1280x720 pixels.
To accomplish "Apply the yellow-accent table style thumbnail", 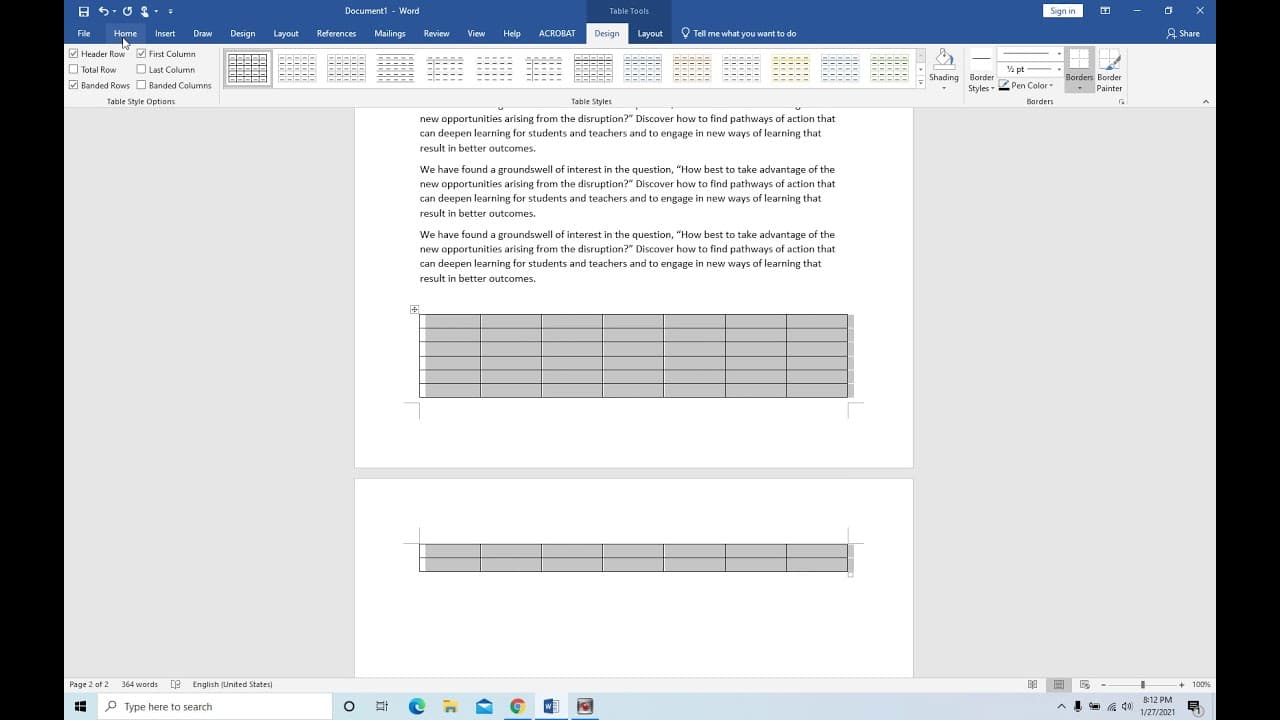I will tap(790, 68).
